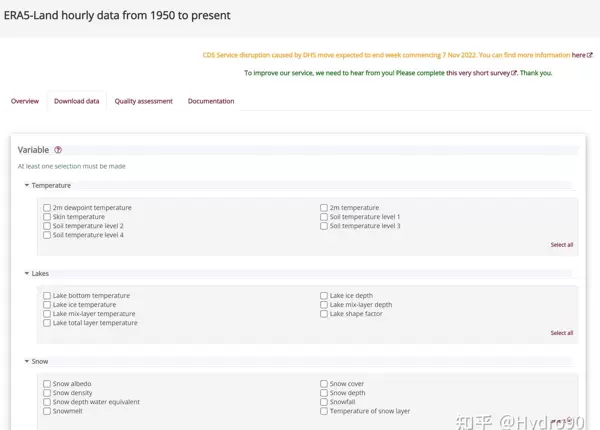Check the Lake shape factor box
This screenshot has height=430, width=600.
324,314
